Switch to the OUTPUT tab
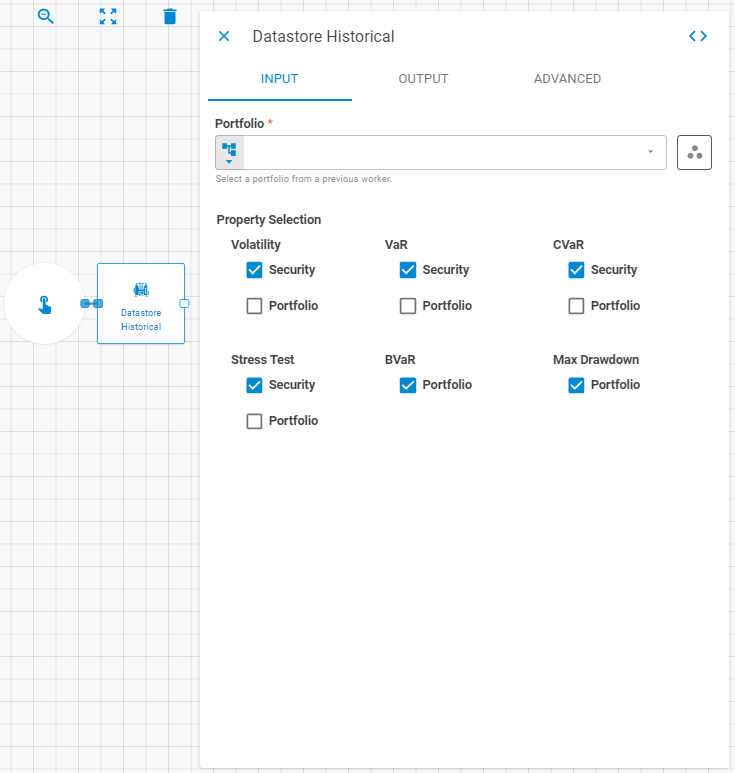 (423, 79)
